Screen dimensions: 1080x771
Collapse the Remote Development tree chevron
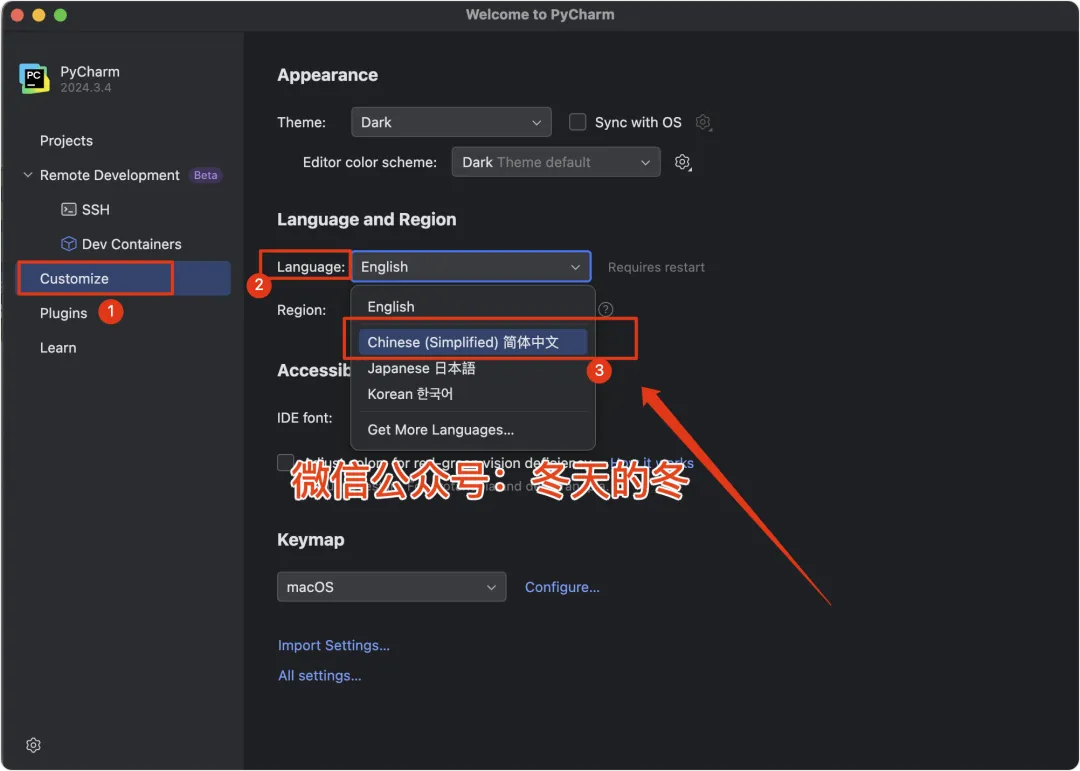(x=28, y=175)
